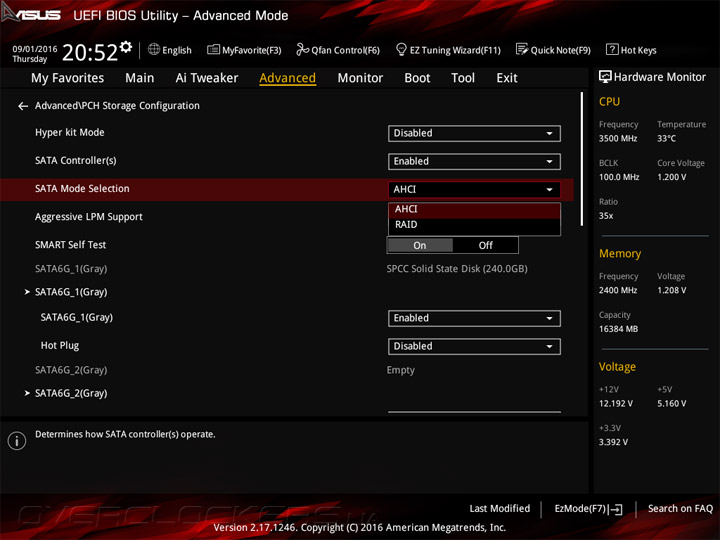Screen dimensions: 720x540
Task: Open the Hot Plug dropdown
Action: pyautogui.click(x=474, y=346)
